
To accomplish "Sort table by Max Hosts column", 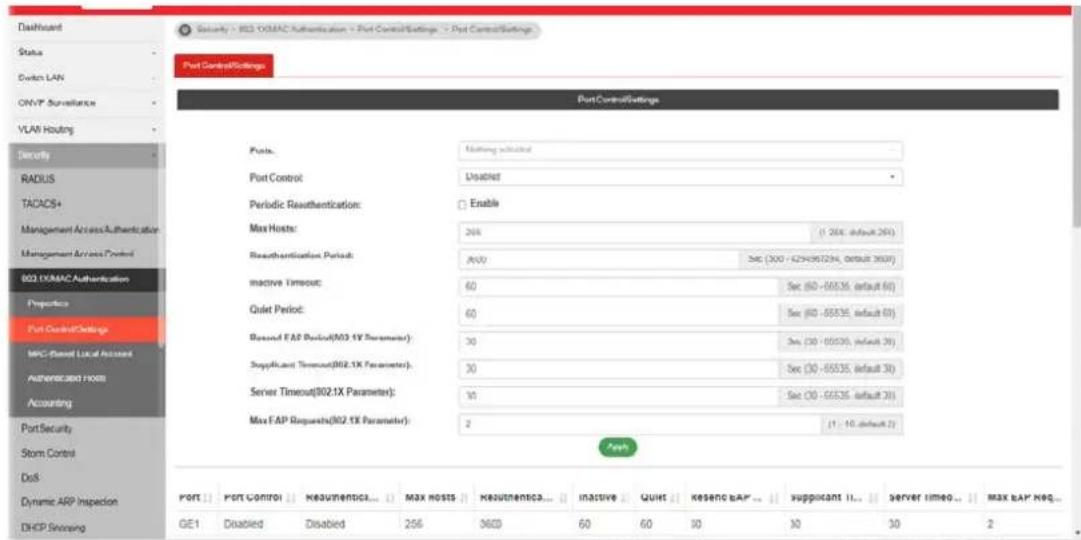I will [436, 497].
